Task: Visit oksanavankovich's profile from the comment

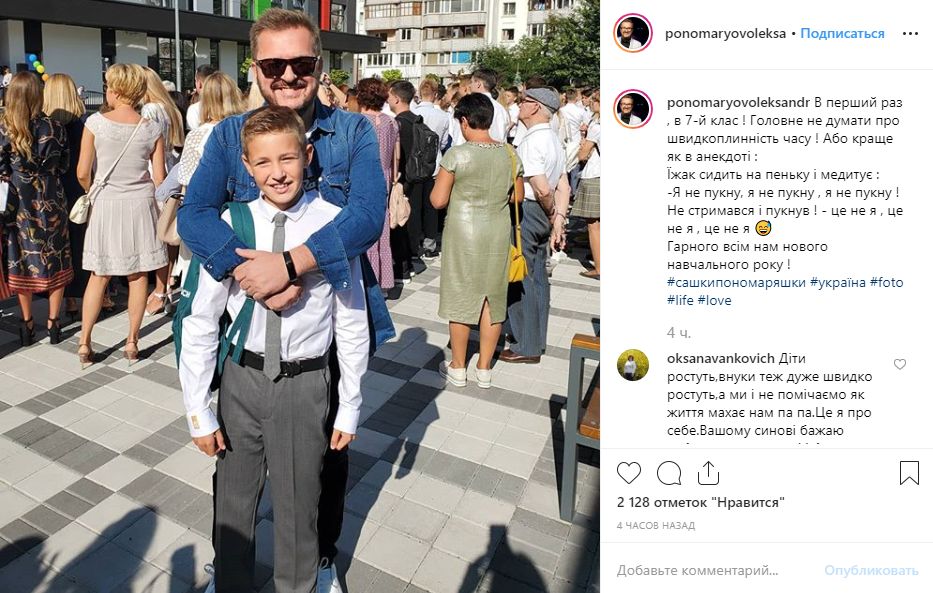Action: (x=721, y=358)
